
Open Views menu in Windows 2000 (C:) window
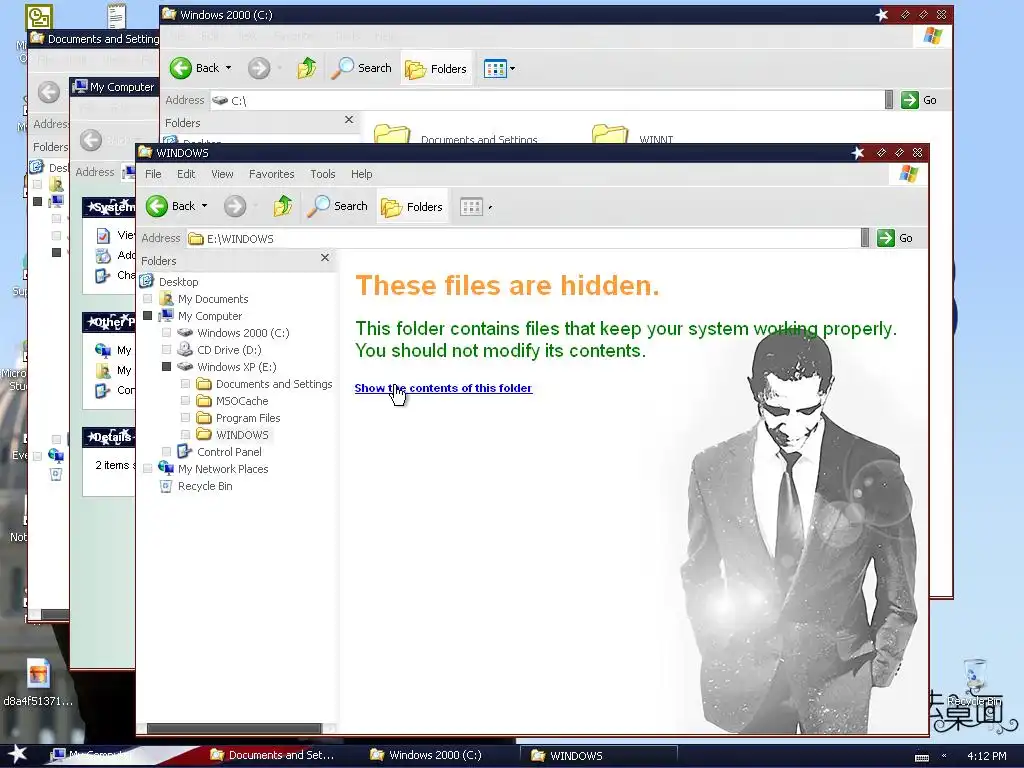[x=500, y=69]
